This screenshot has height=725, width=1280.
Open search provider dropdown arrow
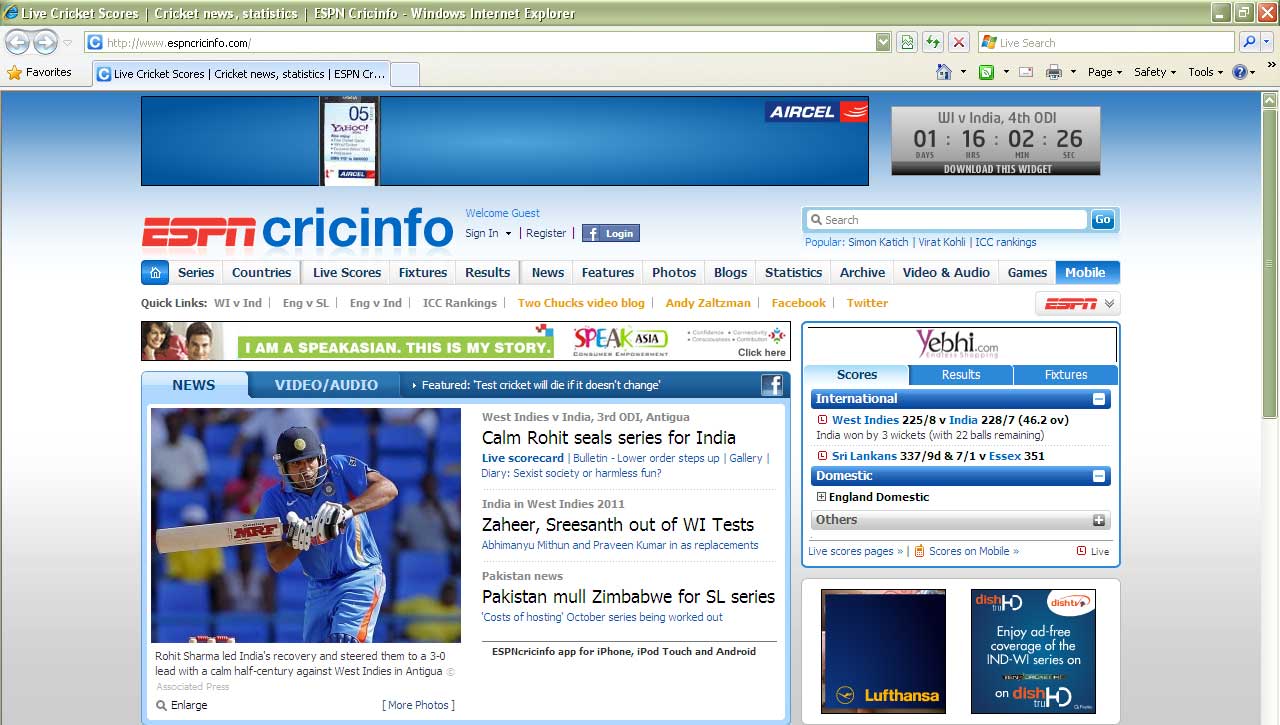pyautogui.click(x=1267, y=42)
